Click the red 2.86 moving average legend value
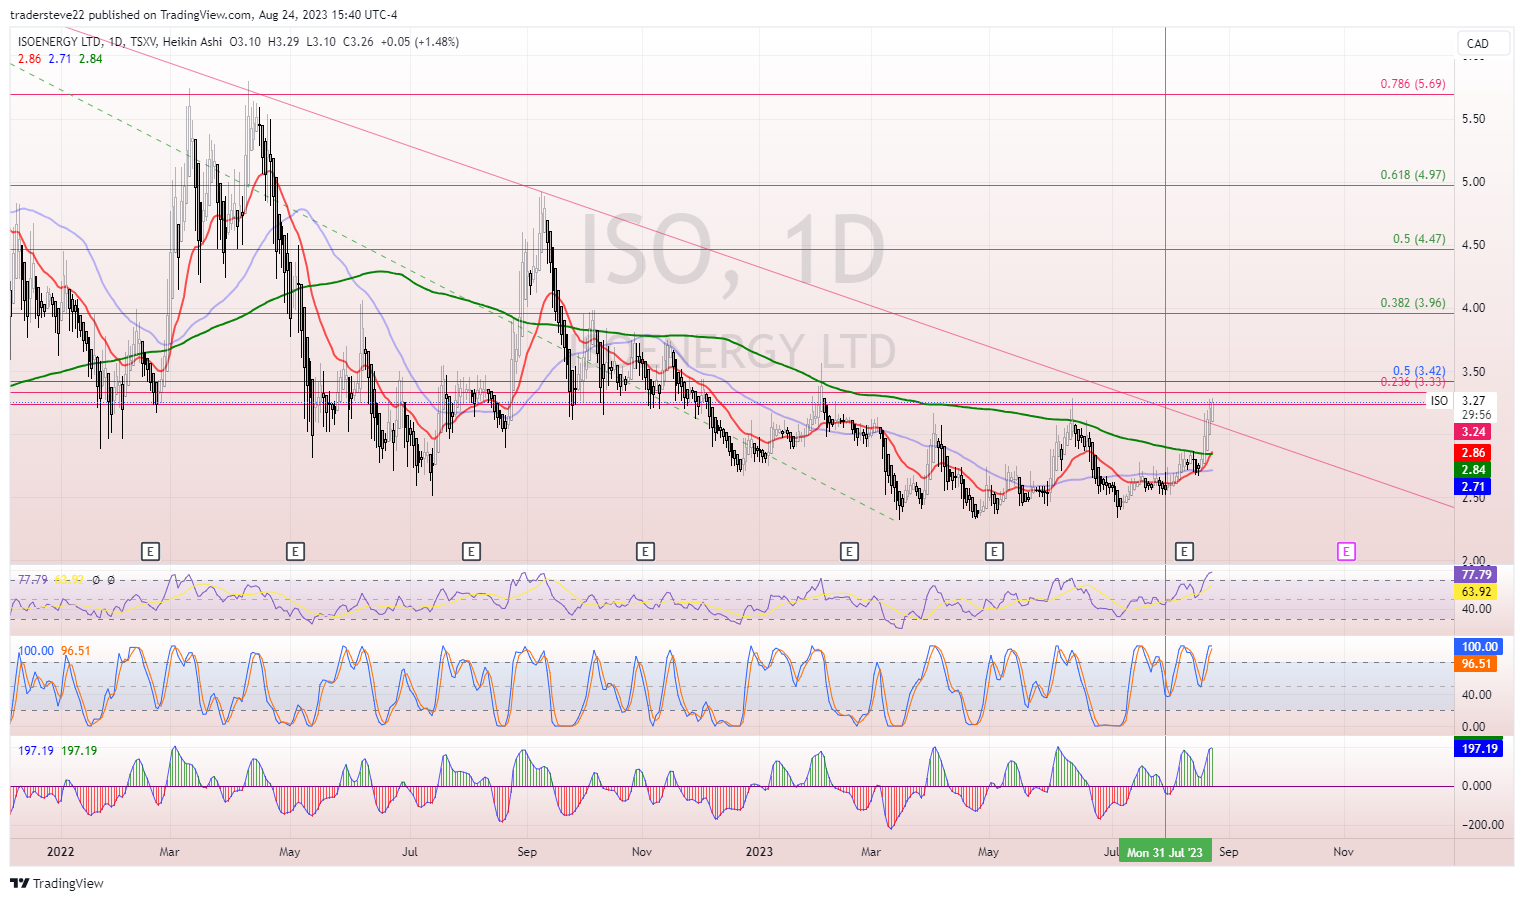Viewport: 1524px width, 901px height. 29,59
